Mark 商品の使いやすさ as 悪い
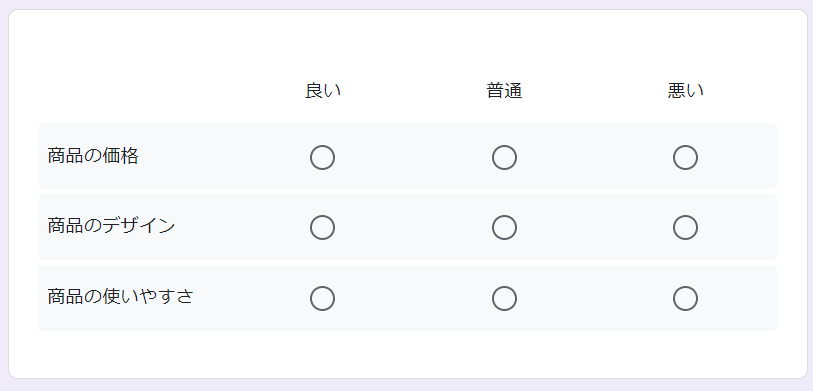The height and width of the screenshot is (391, 813). point(685,299)
